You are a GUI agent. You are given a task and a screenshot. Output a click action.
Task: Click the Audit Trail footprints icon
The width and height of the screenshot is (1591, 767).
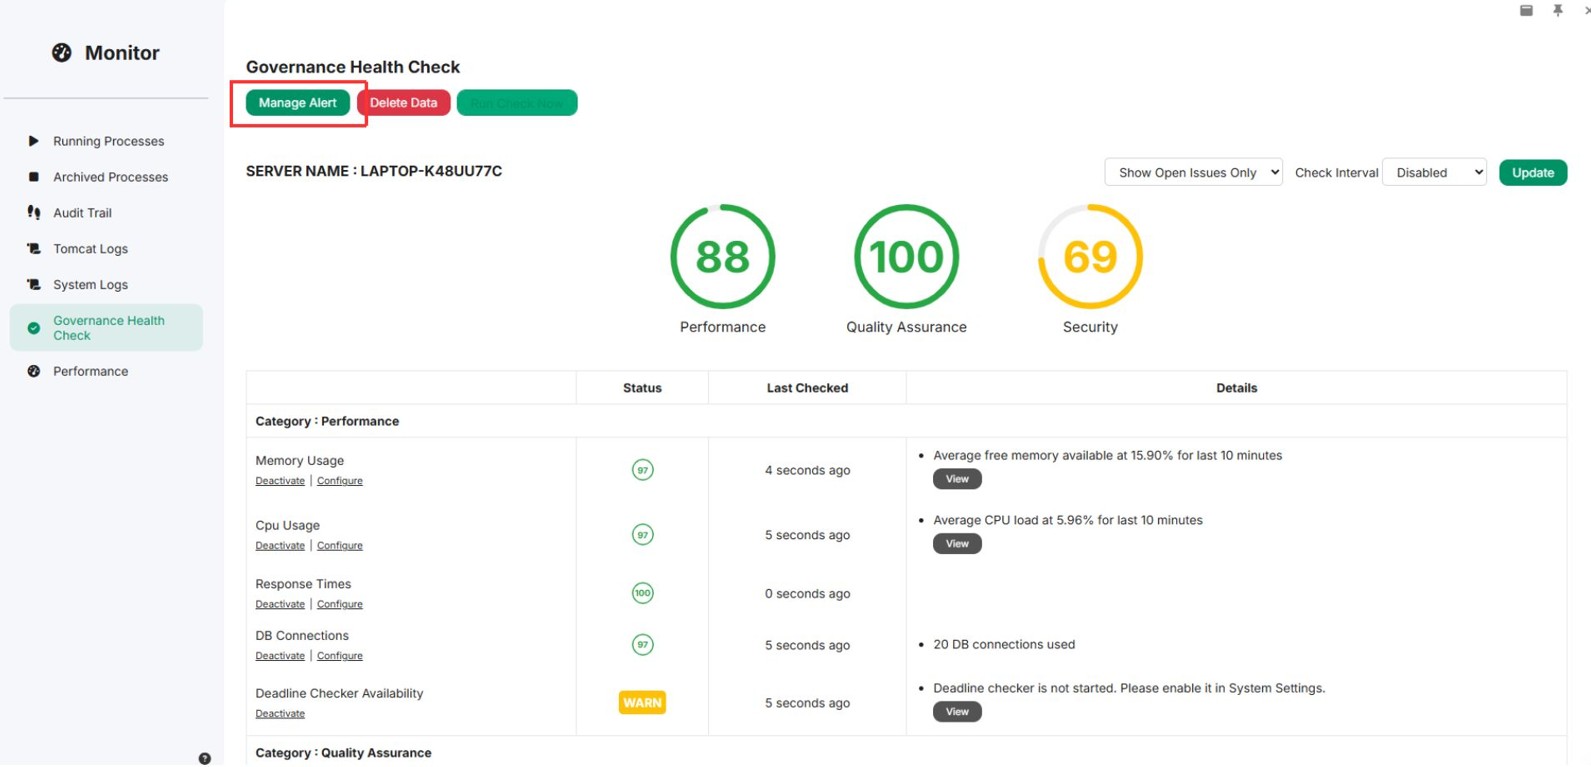tap(34, 213)
